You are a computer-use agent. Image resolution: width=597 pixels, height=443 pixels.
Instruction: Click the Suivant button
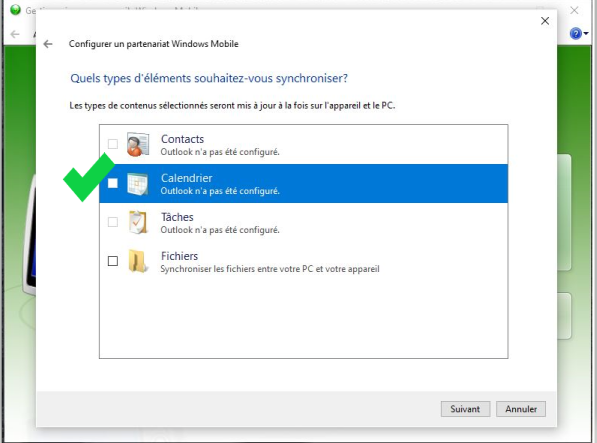click(x=465, y=409)
